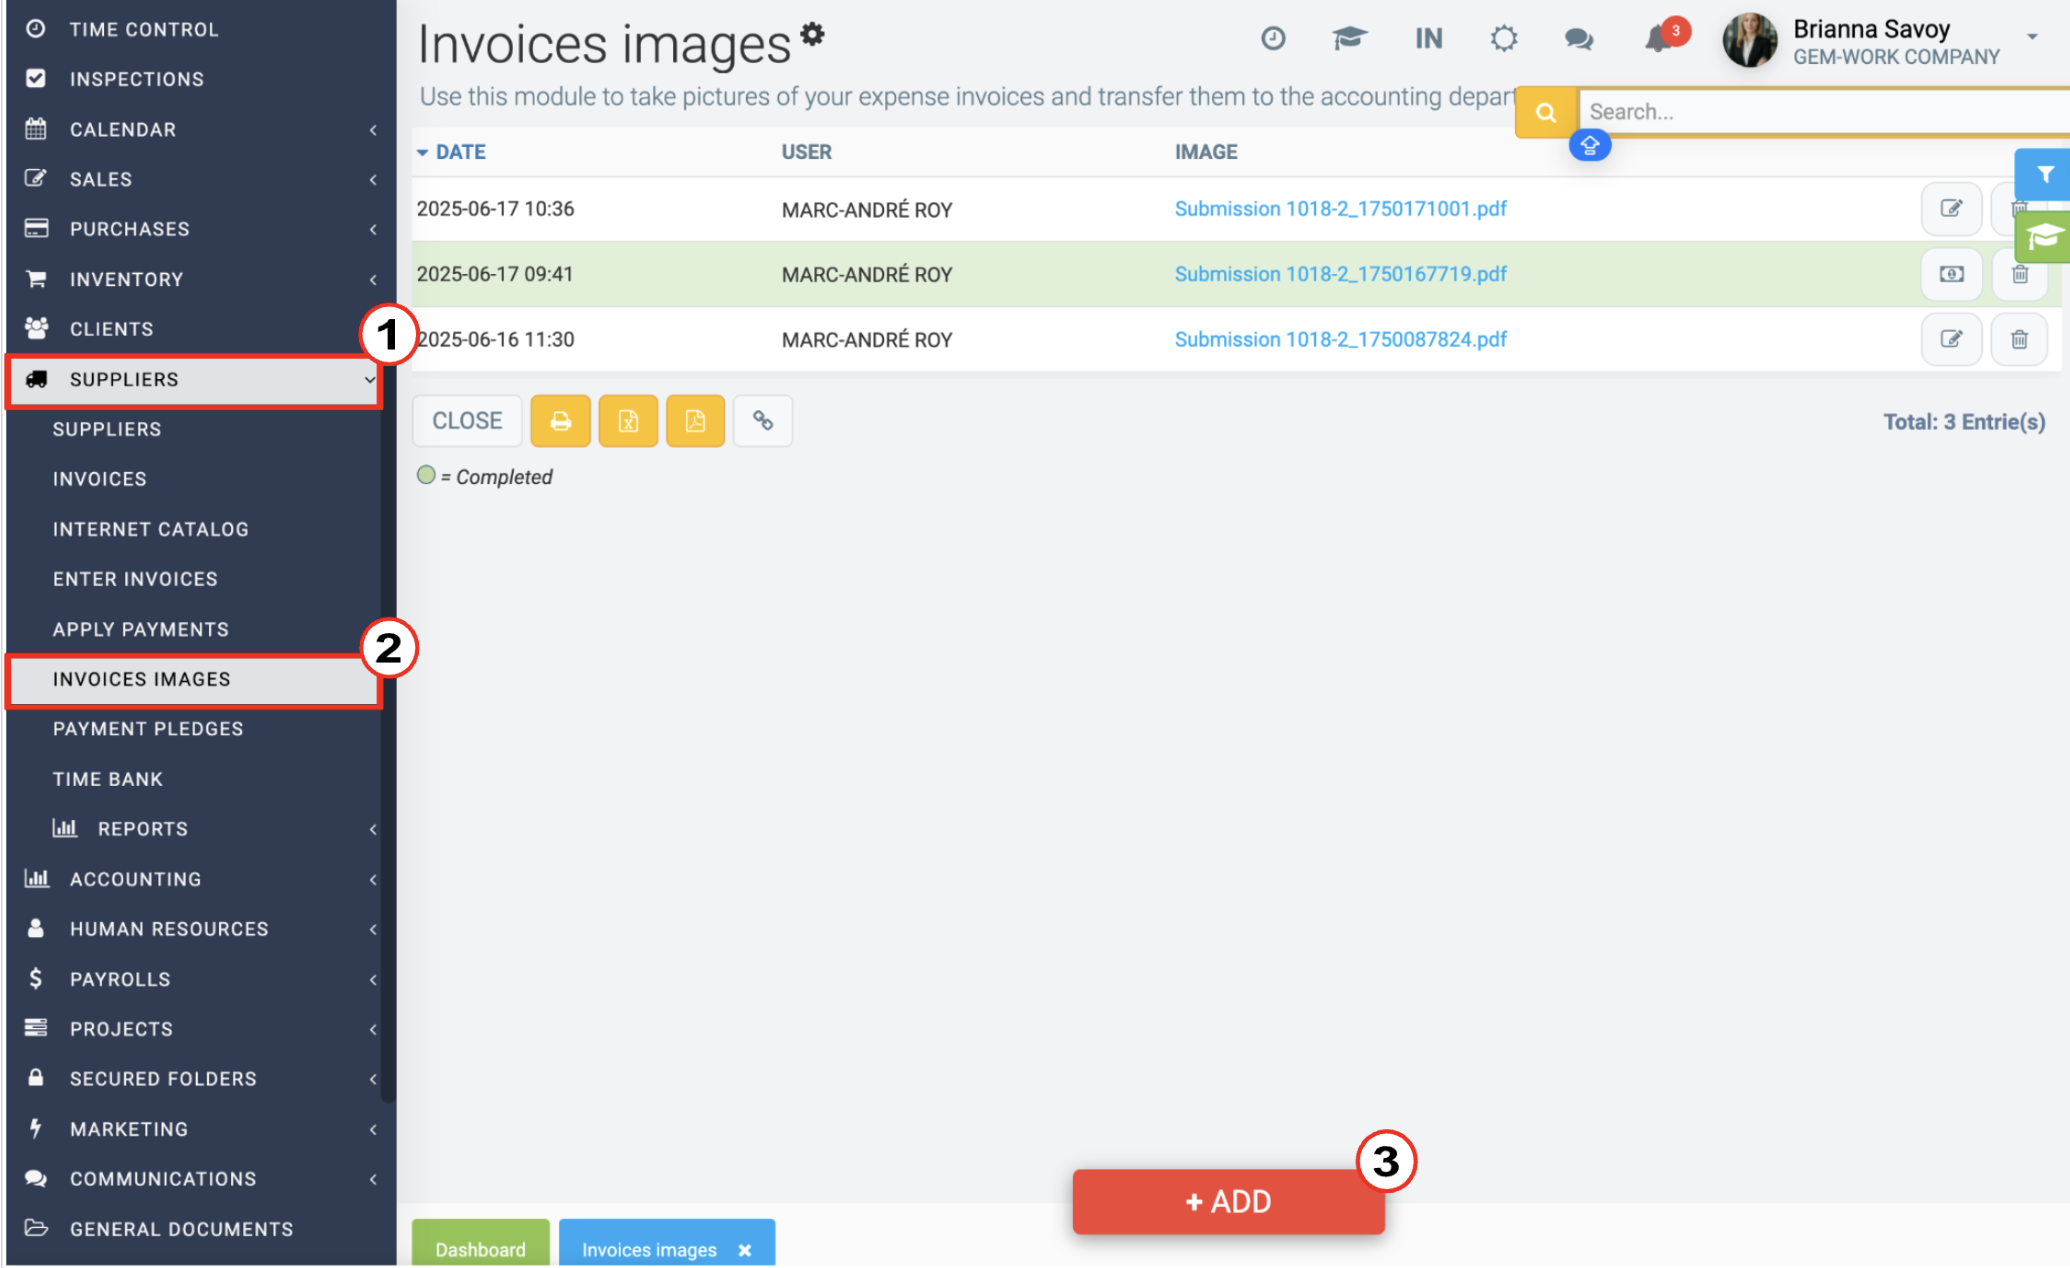Open the Brianna Savoy user dropdown arrow
This screenshot has width=2070, height=1268.
2031,38
